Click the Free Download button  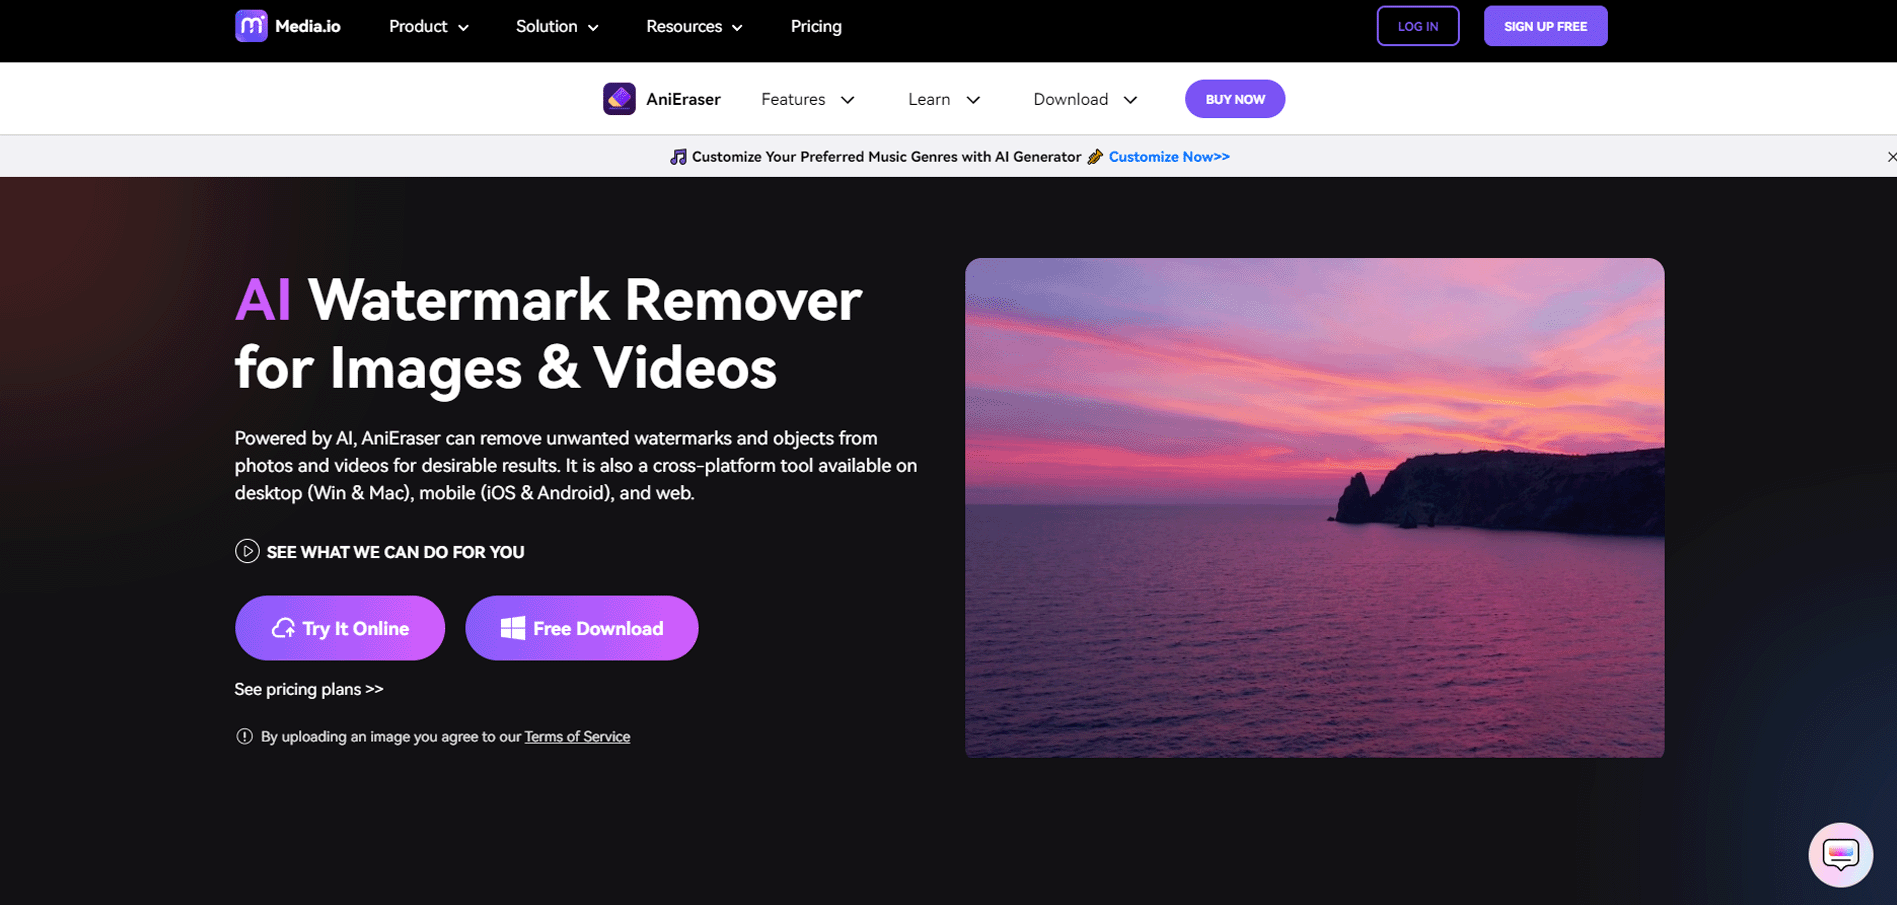582,628
